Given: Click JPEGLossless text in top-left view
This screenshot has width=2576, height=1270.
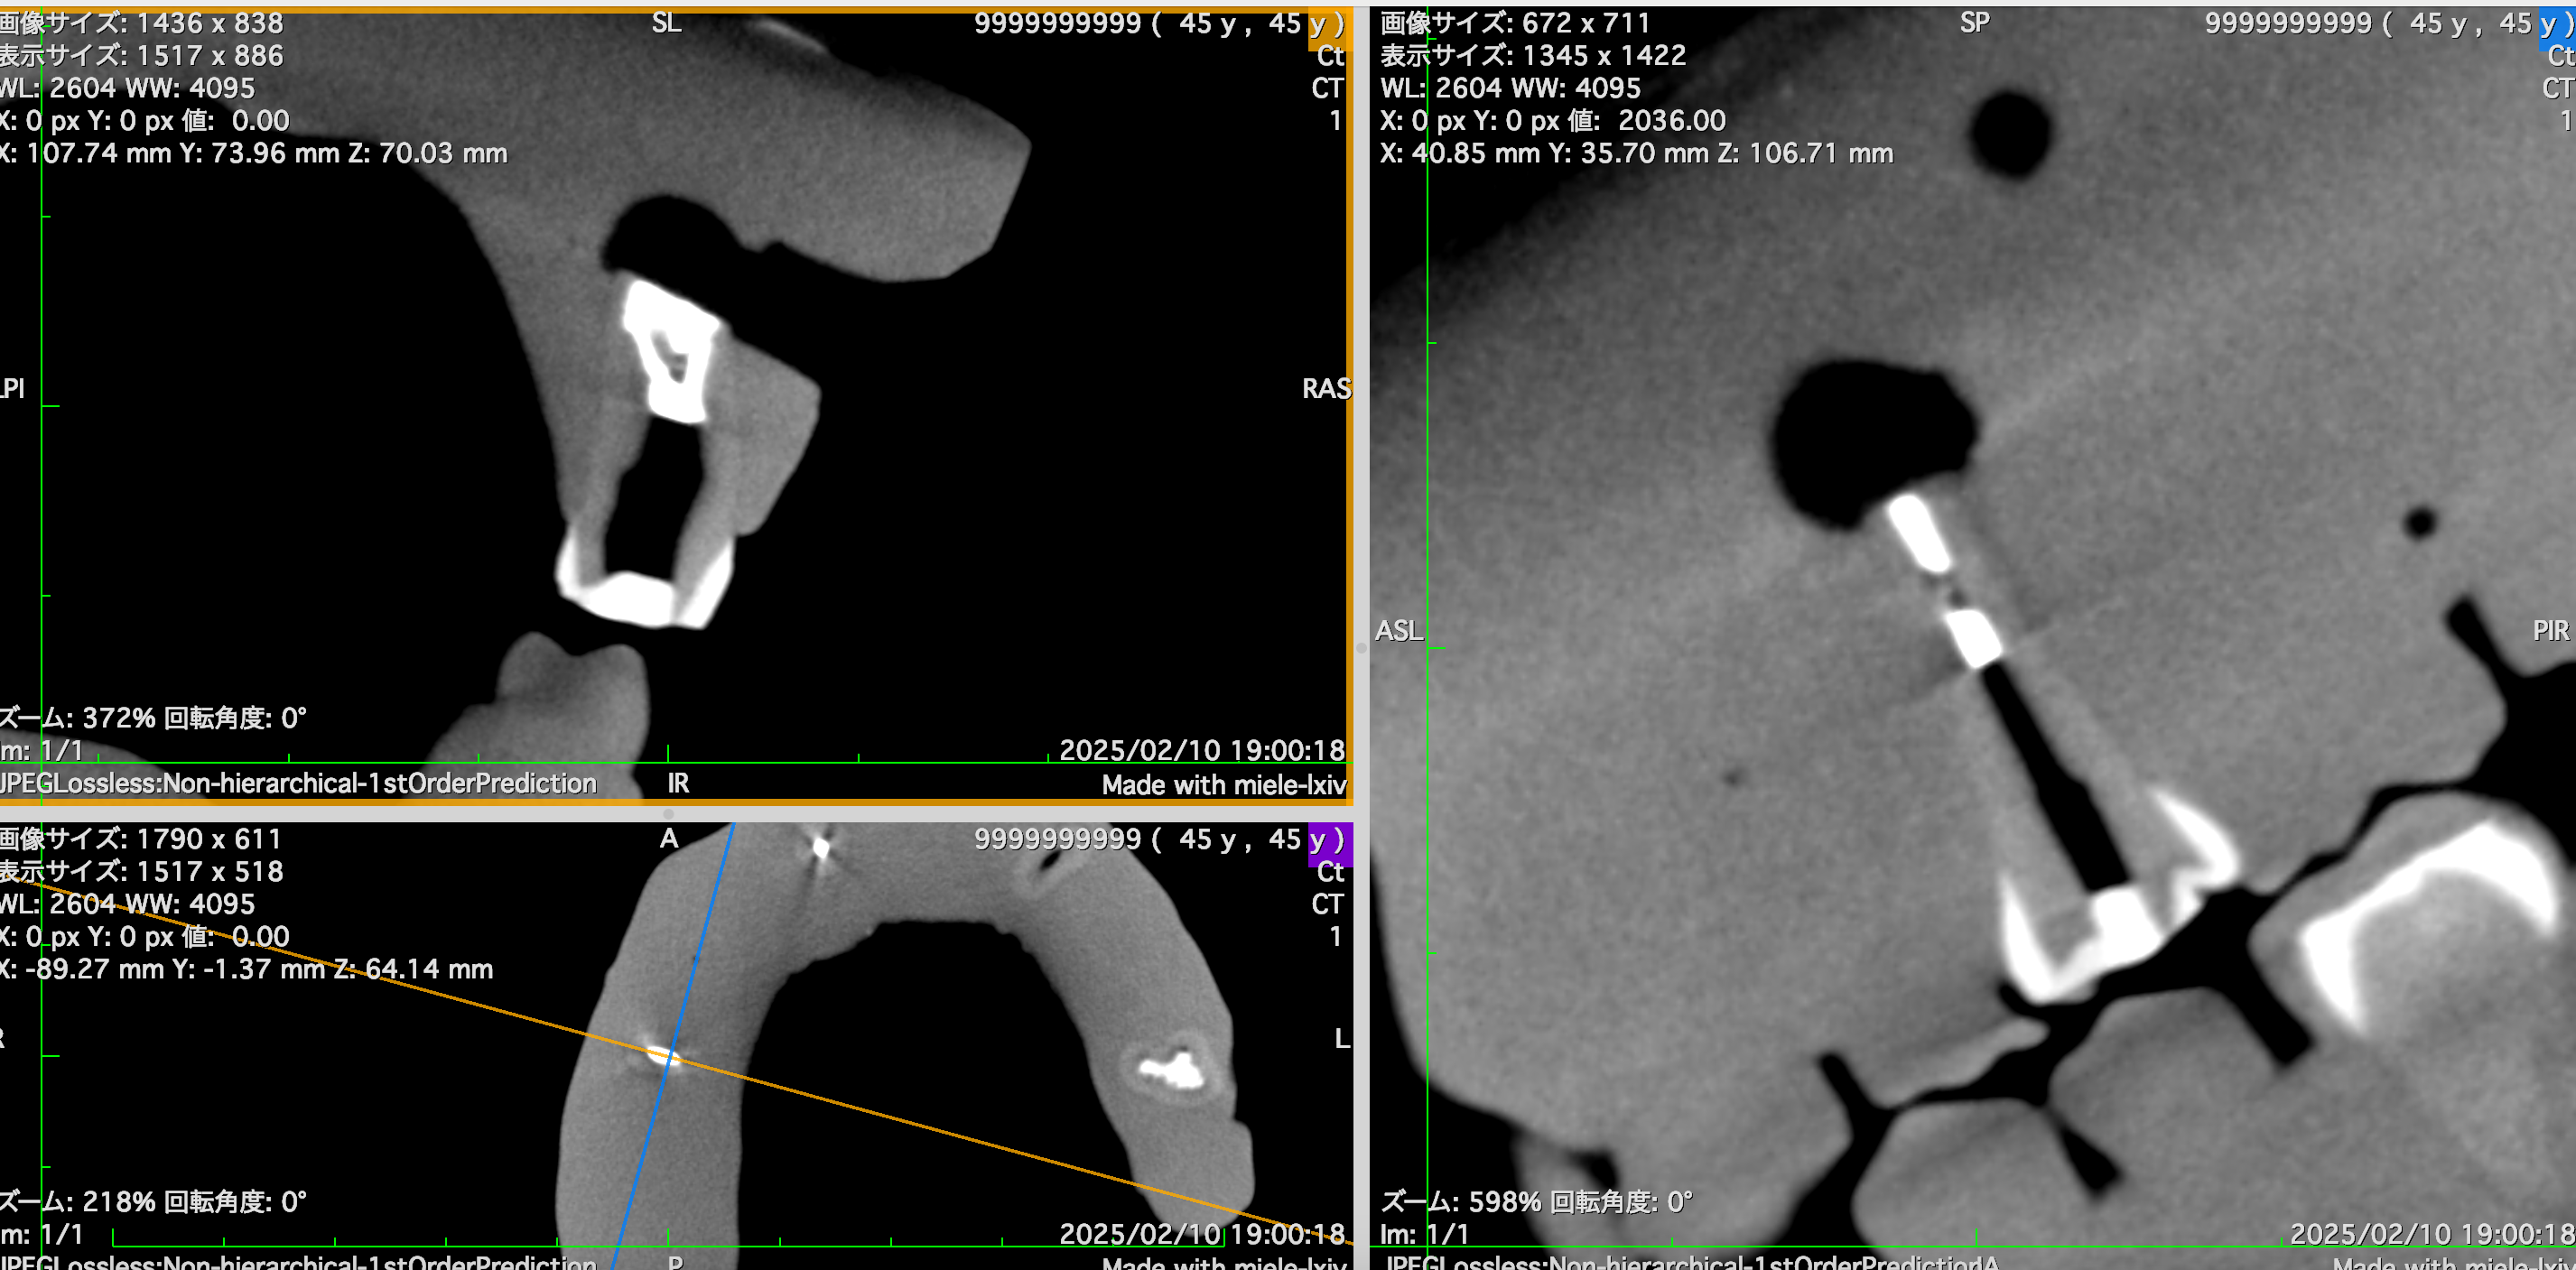Looking at the screenshot, I should click(x=298, y=783).
